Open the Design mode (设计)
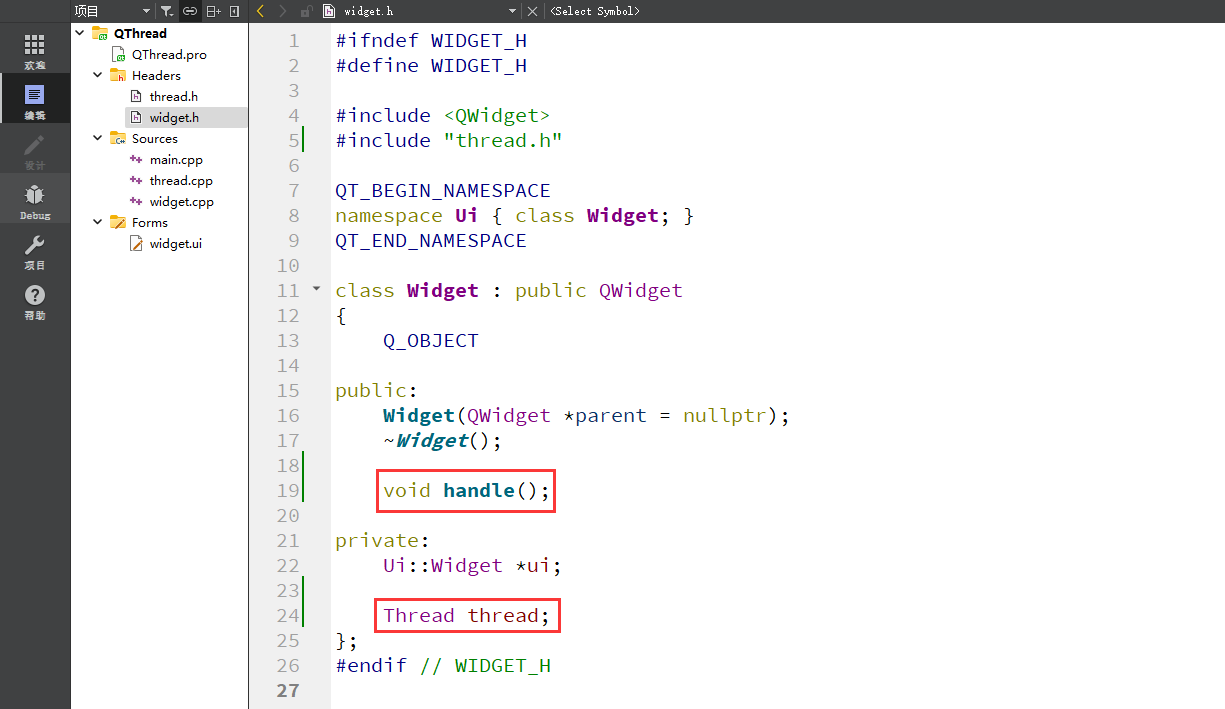Screen dimensions: 1225x709 35,150
